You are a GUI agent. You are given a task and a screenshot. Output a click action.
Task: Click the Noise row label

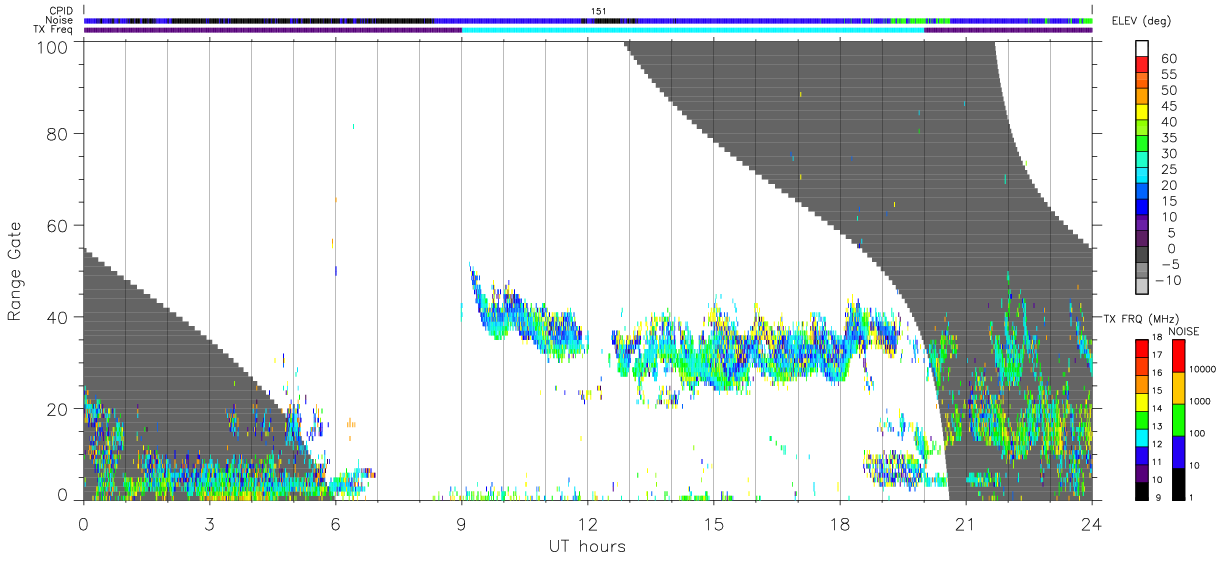point(60,20)
